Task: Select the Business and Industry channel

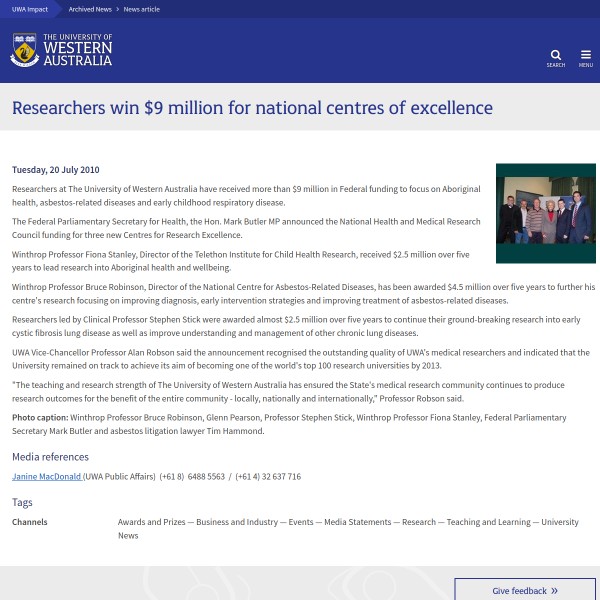Action: (x=237, y=522)
